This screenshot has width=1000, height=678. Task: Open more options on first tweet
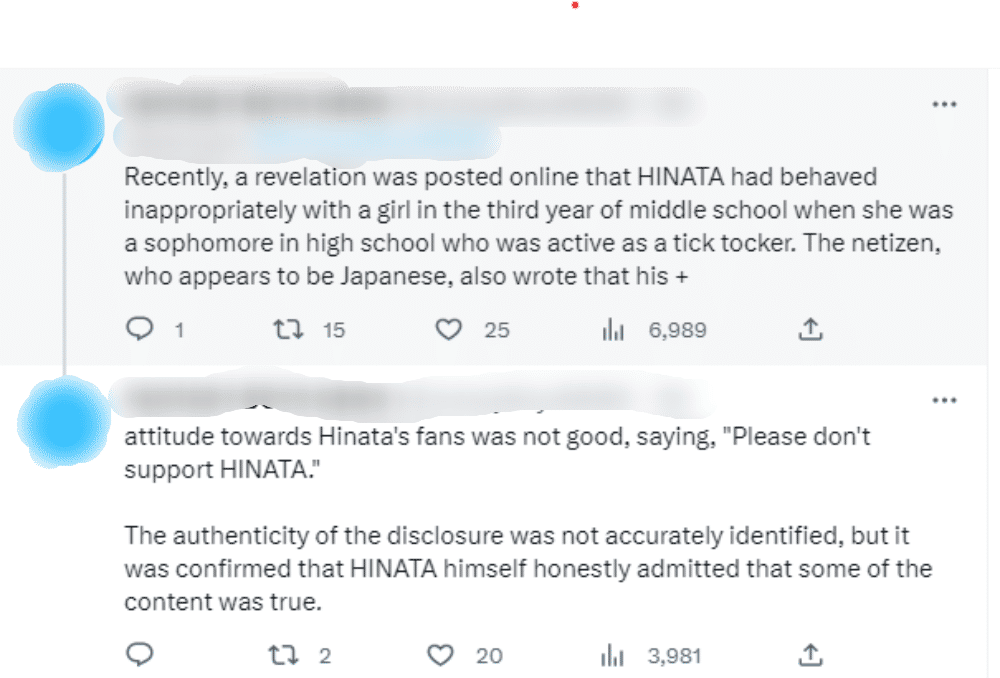coord(944,105)
